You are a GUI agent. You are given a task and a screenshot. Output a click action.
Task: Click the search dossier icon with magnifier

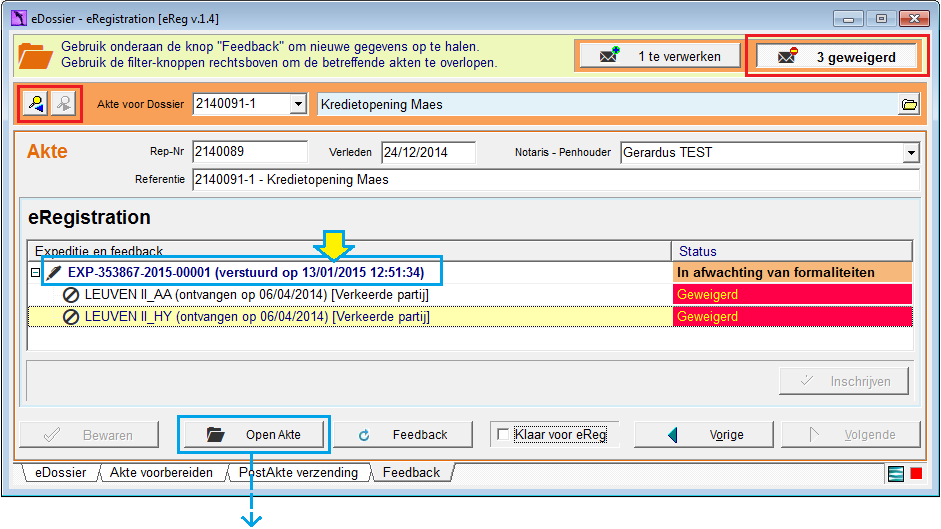35,104
